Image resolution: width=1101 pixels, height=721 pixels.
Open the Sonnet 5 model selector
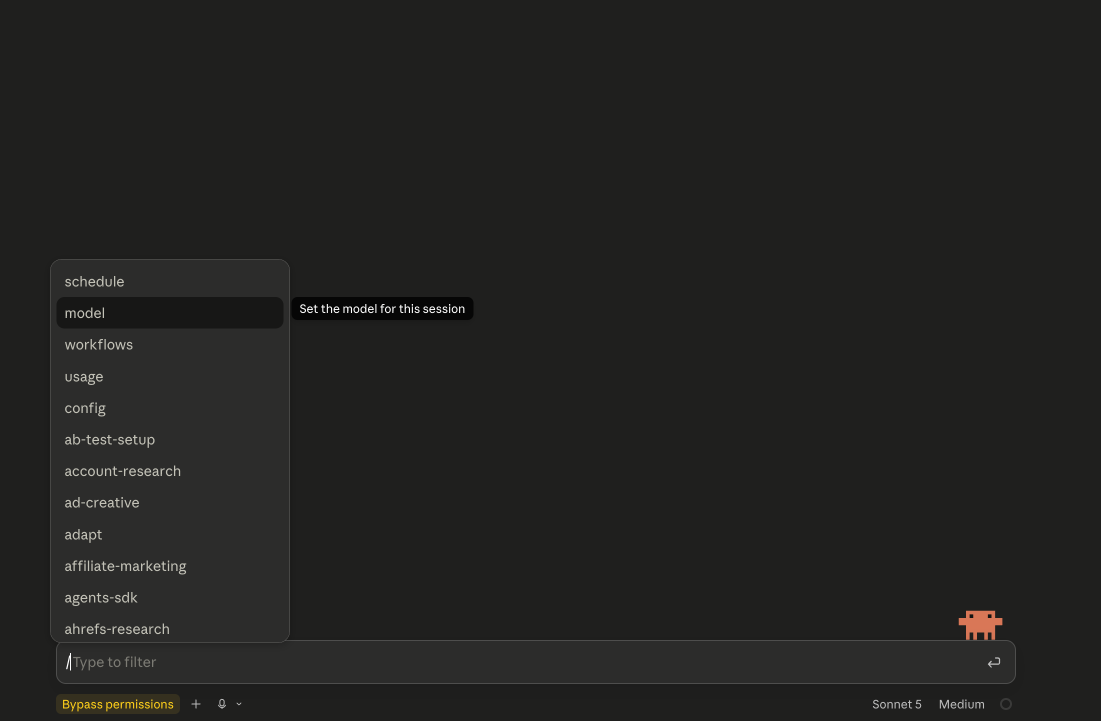897,704
